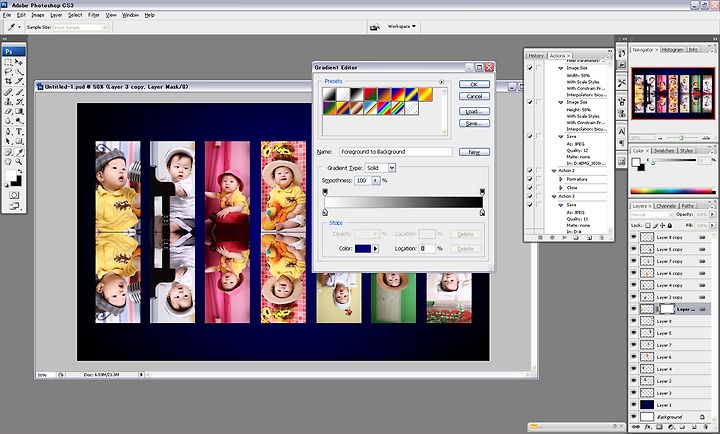Select the Move tool
This screenshot has height=434, width=720.
click(x=19, y=62)
